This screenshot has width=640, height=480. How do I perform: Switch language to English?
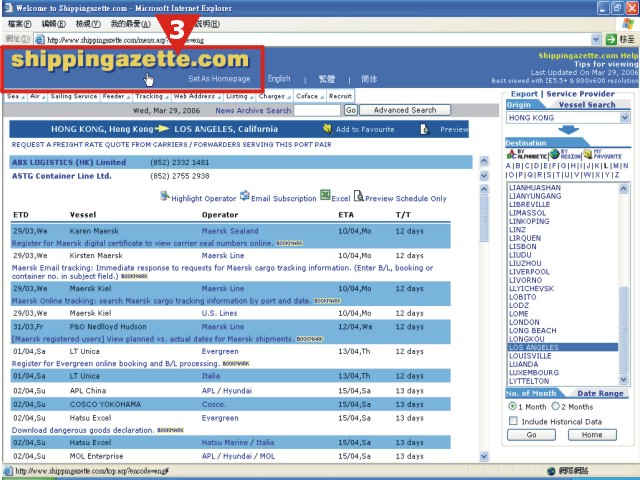[x=279, y=79]
